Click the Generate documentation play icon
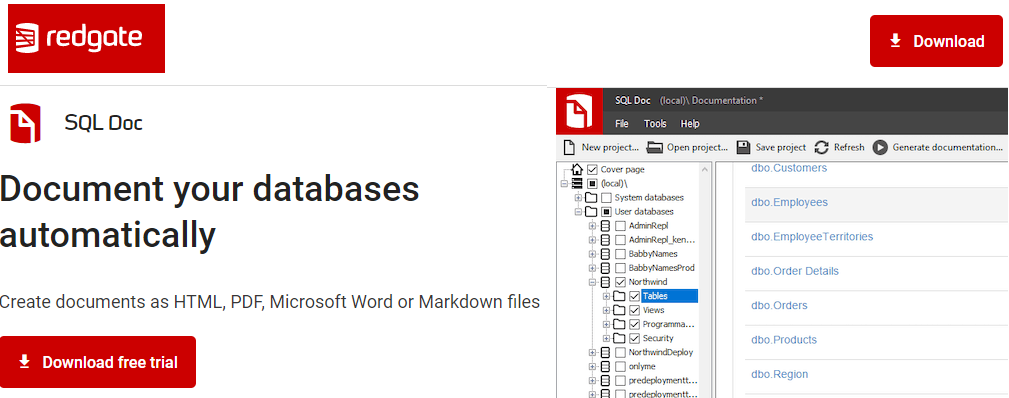This screenshot has height=398, width=1009. [880, 147]
